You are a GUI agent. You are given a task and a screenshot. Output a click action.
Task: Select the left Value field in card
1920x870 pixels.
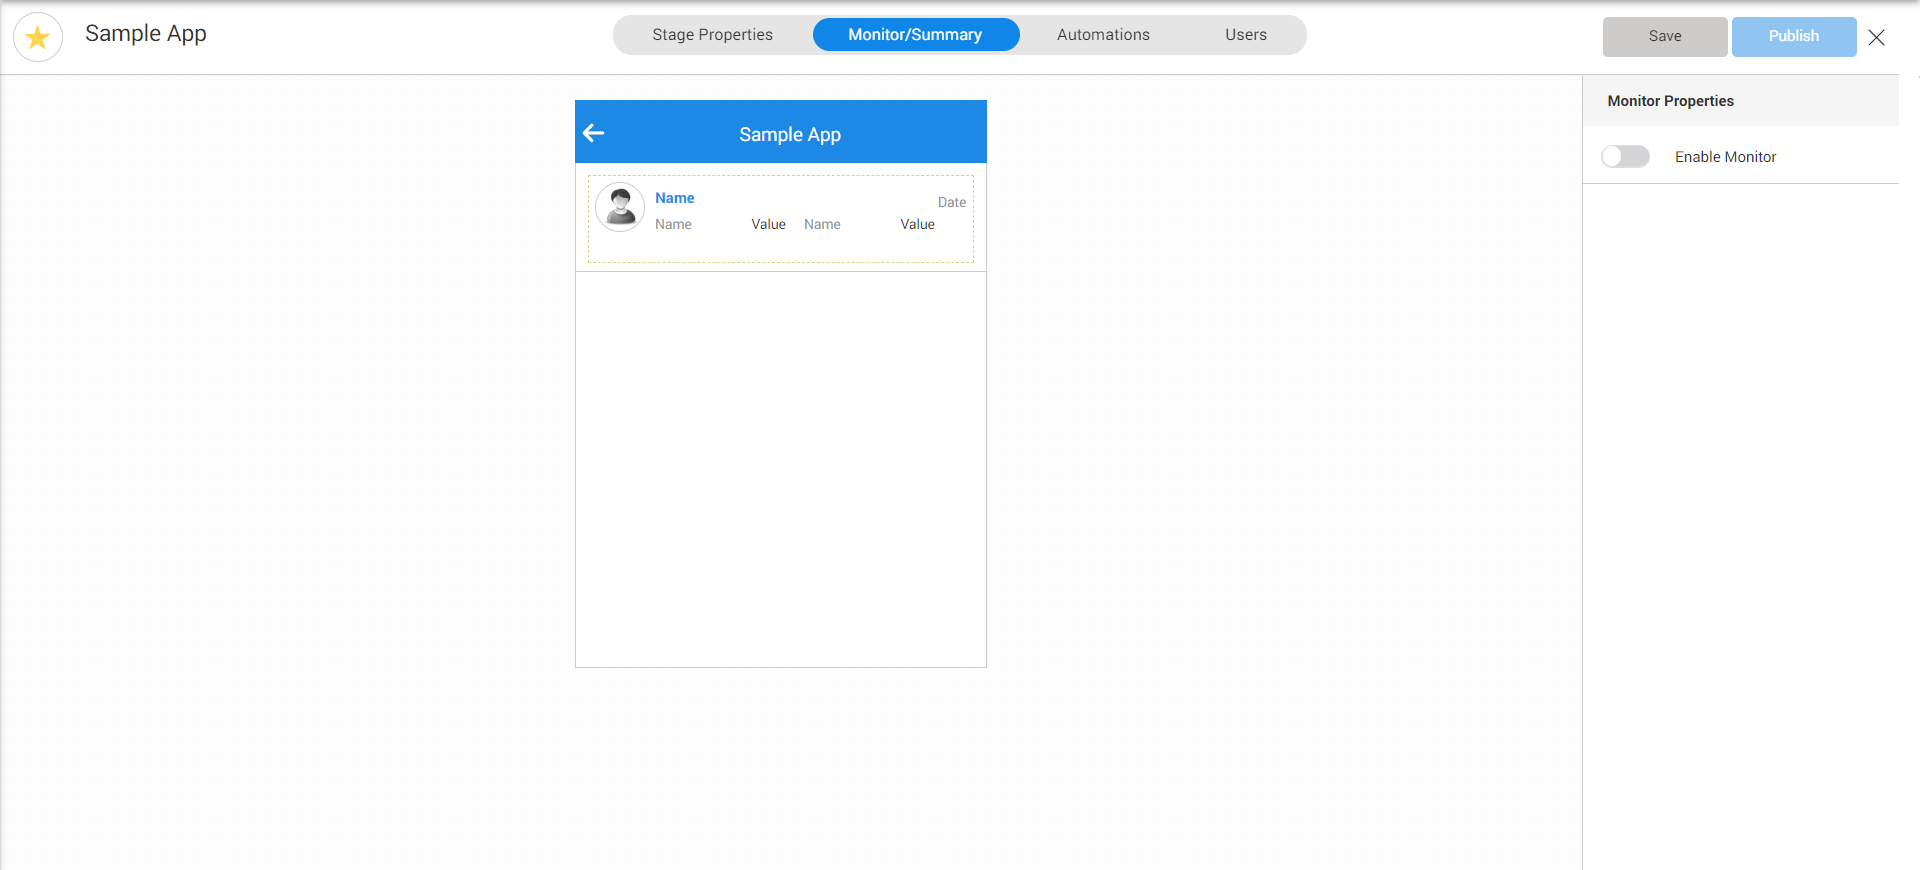pyautogui.click(x=768, y=224)
